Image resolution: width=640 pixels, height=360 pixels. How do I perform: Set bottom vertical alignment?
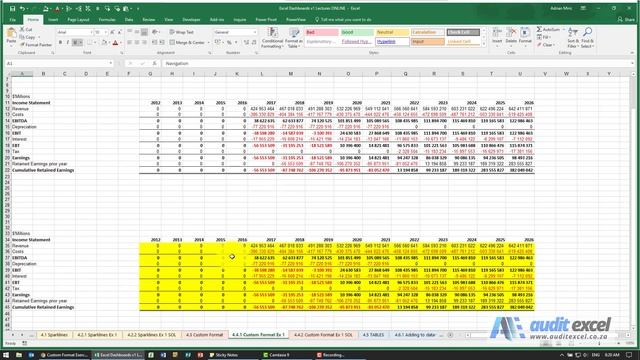click(x=144, y=32)
